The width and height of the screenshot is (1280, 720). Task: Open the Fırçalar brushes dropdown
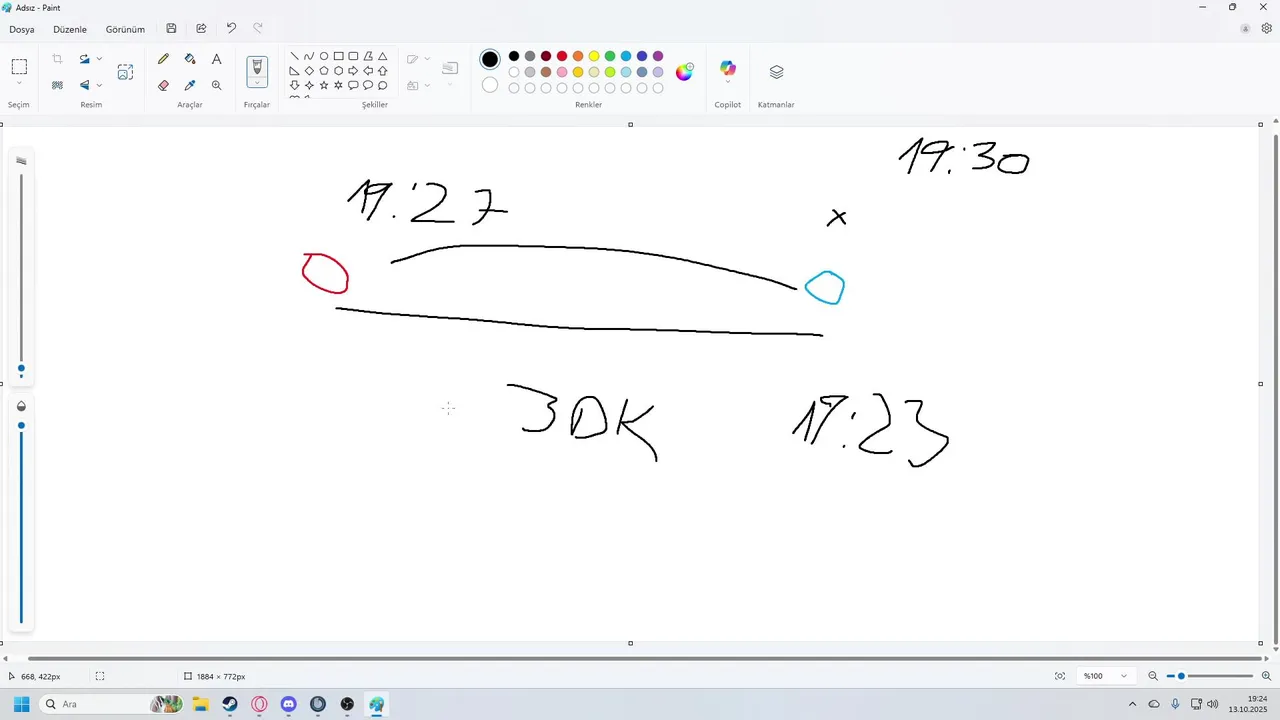click(257, 83)
